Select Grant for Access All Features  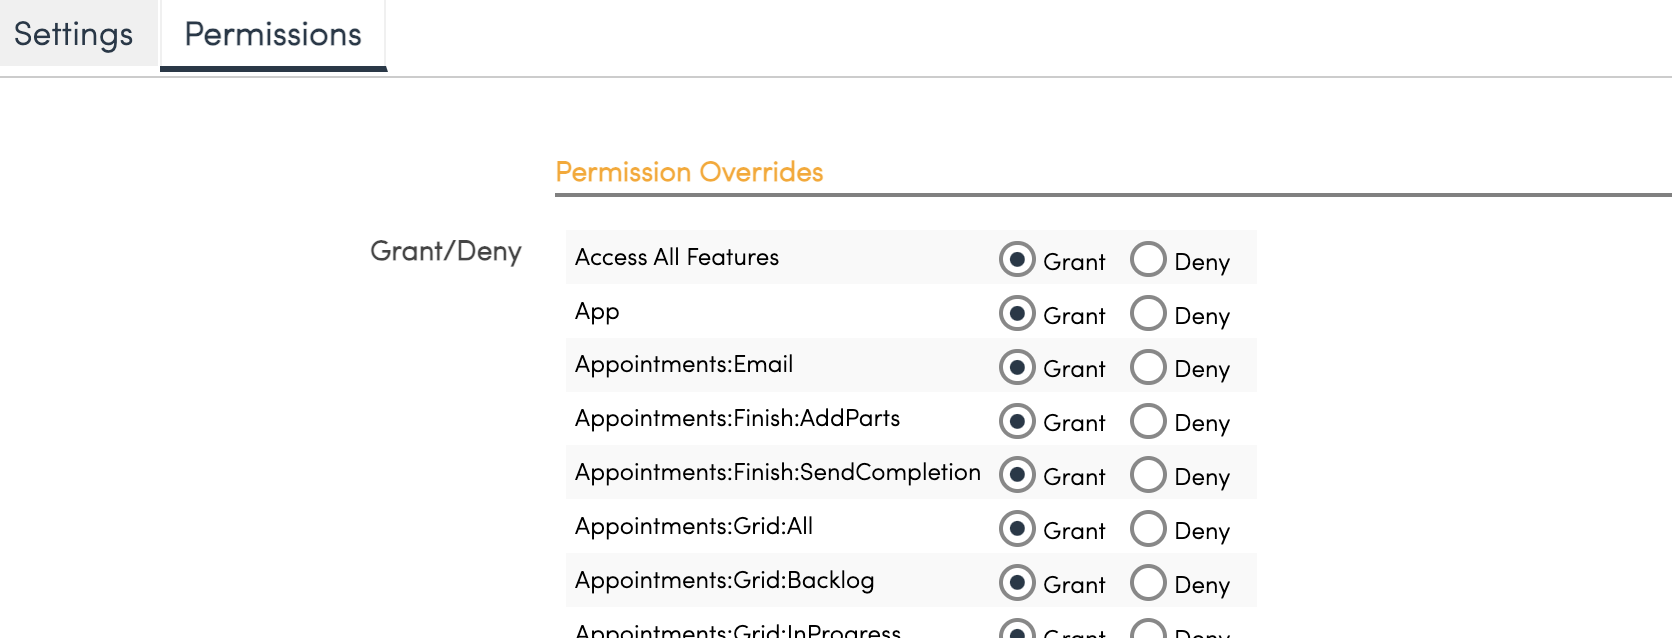tap(1017, 259)
